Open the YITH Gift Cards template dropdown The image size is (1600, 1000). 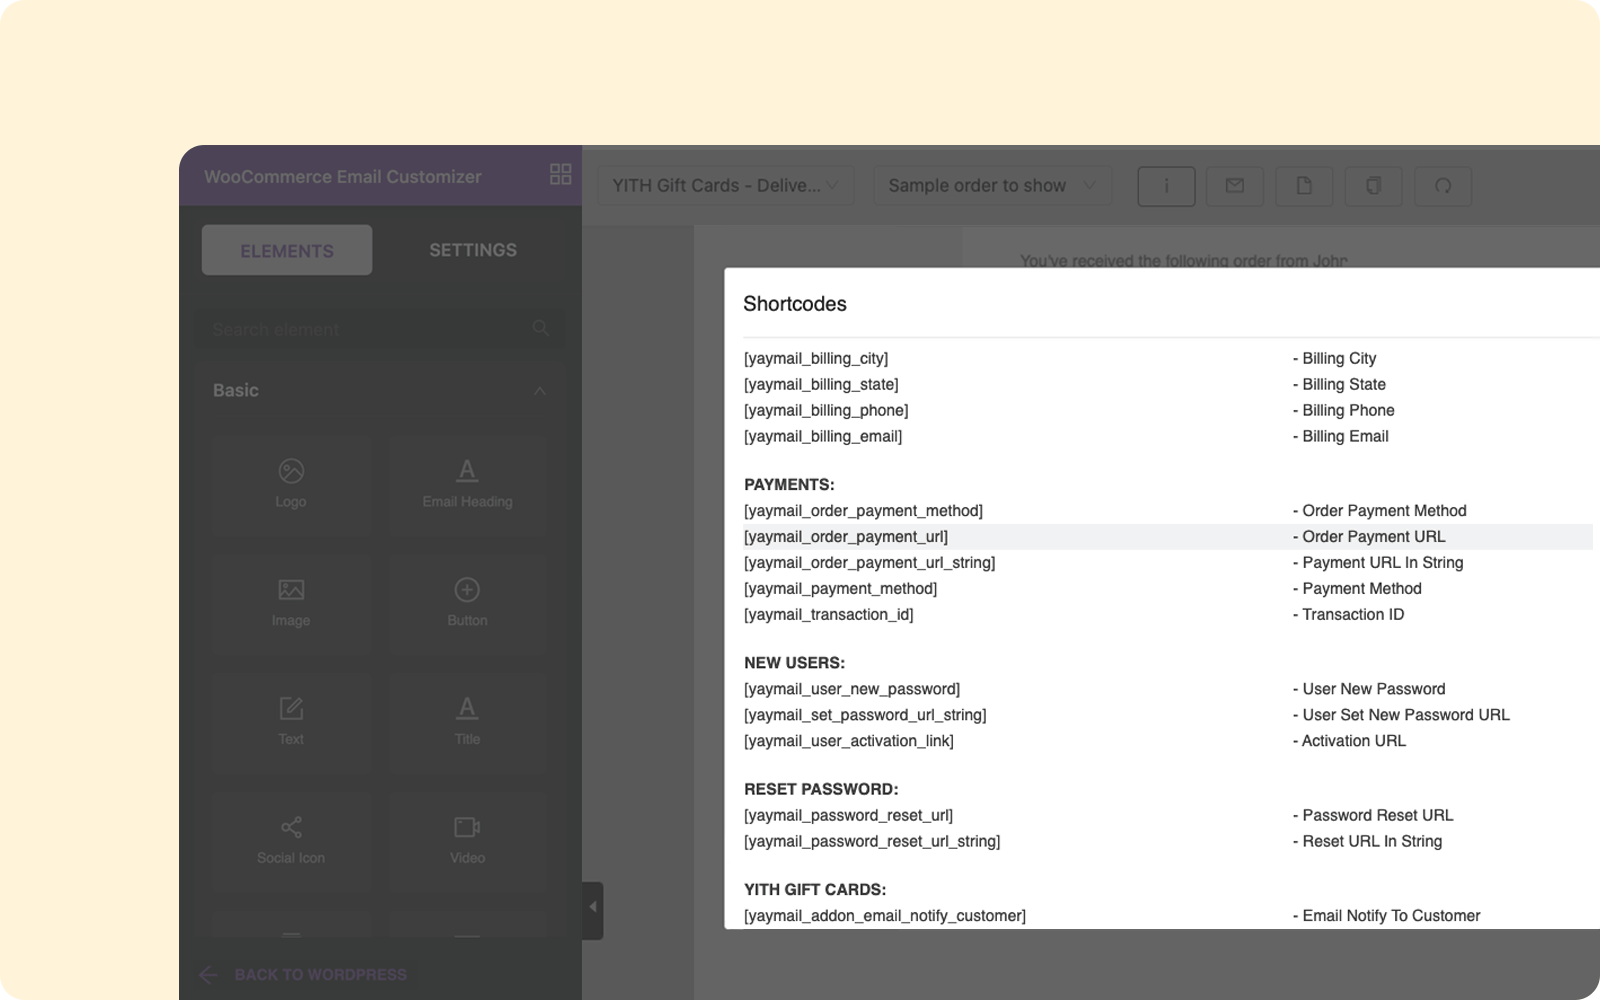[x=726, y=186]
